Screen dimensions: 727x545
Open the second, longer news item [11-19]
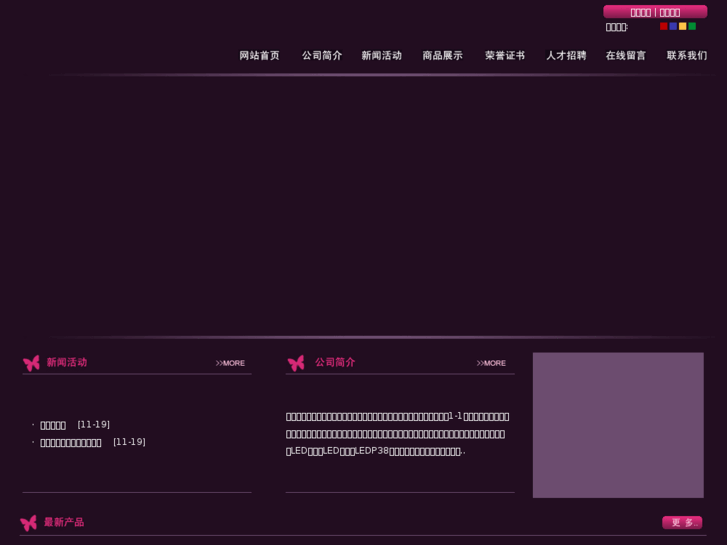coord(70,442)
